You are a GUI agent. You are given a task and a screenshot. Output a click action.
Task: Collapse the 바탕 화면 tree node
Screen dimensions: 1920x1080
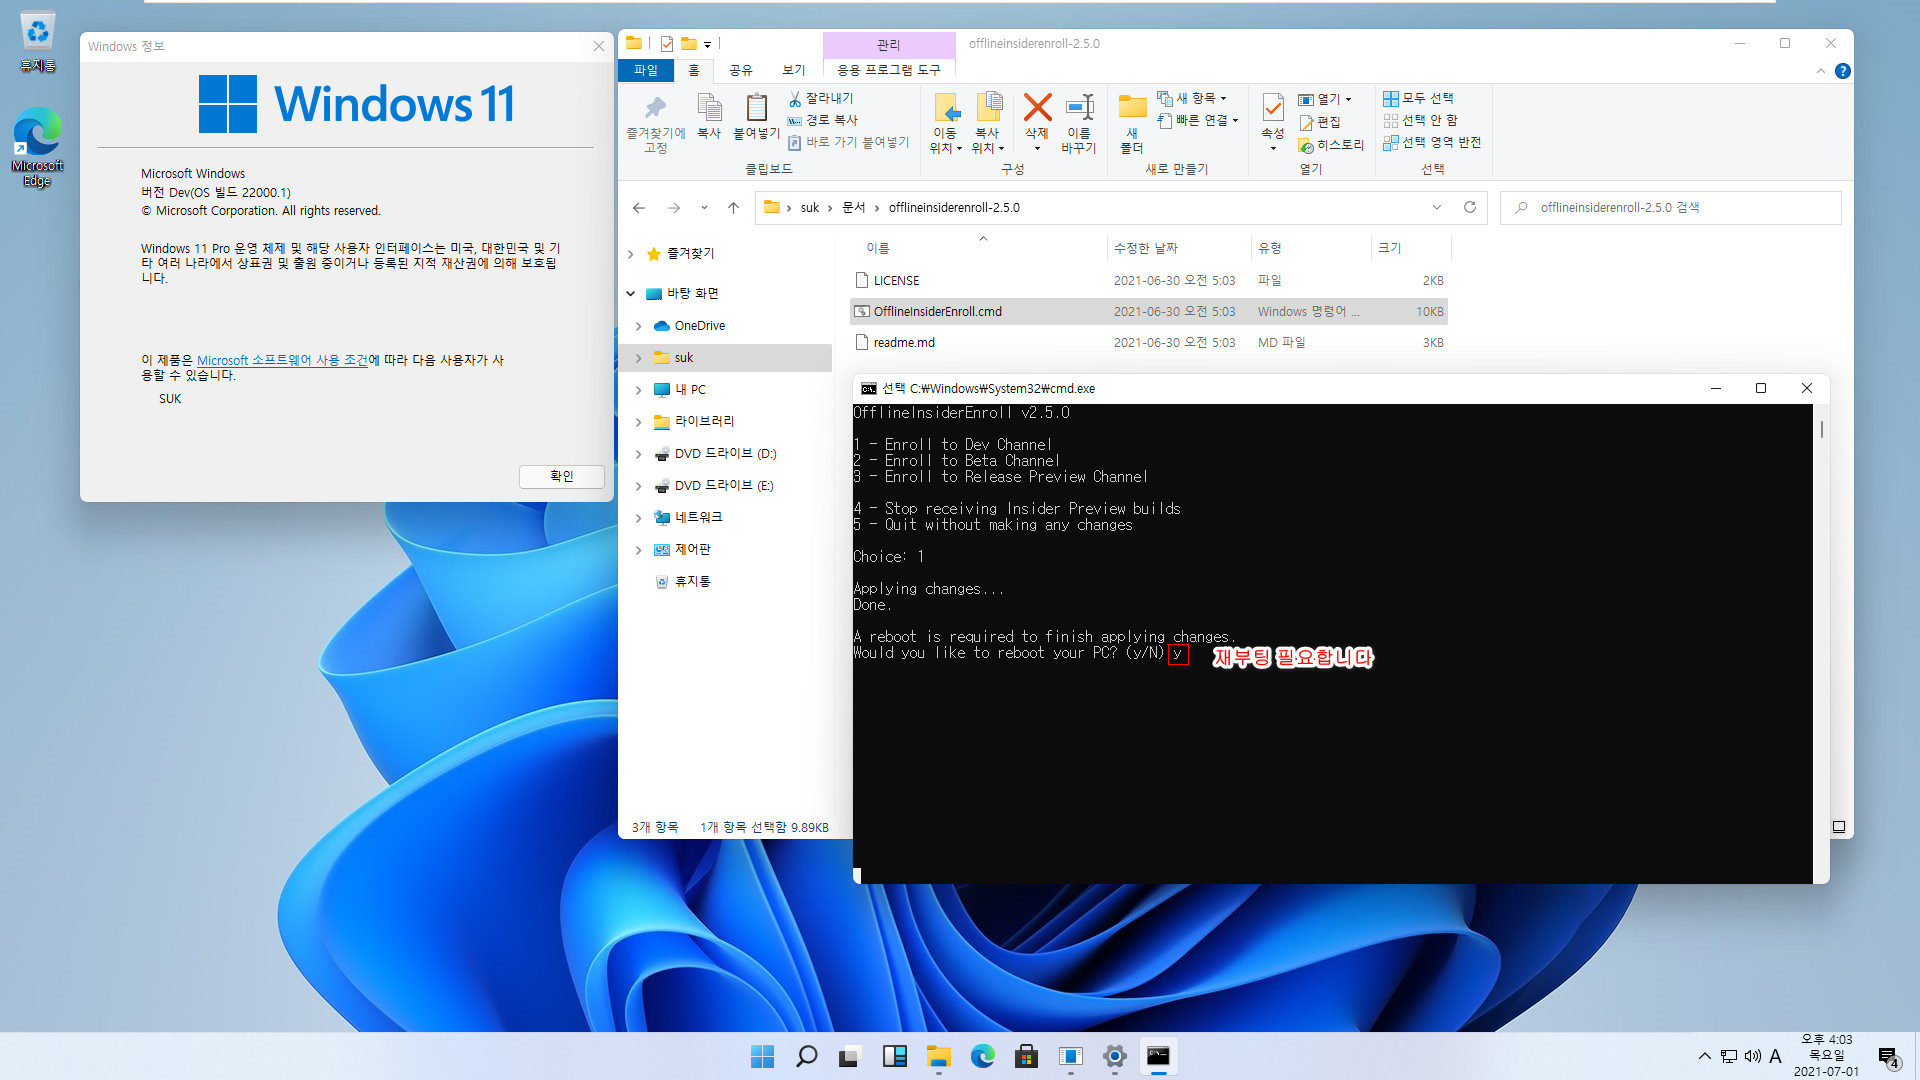tap(630, 294)
